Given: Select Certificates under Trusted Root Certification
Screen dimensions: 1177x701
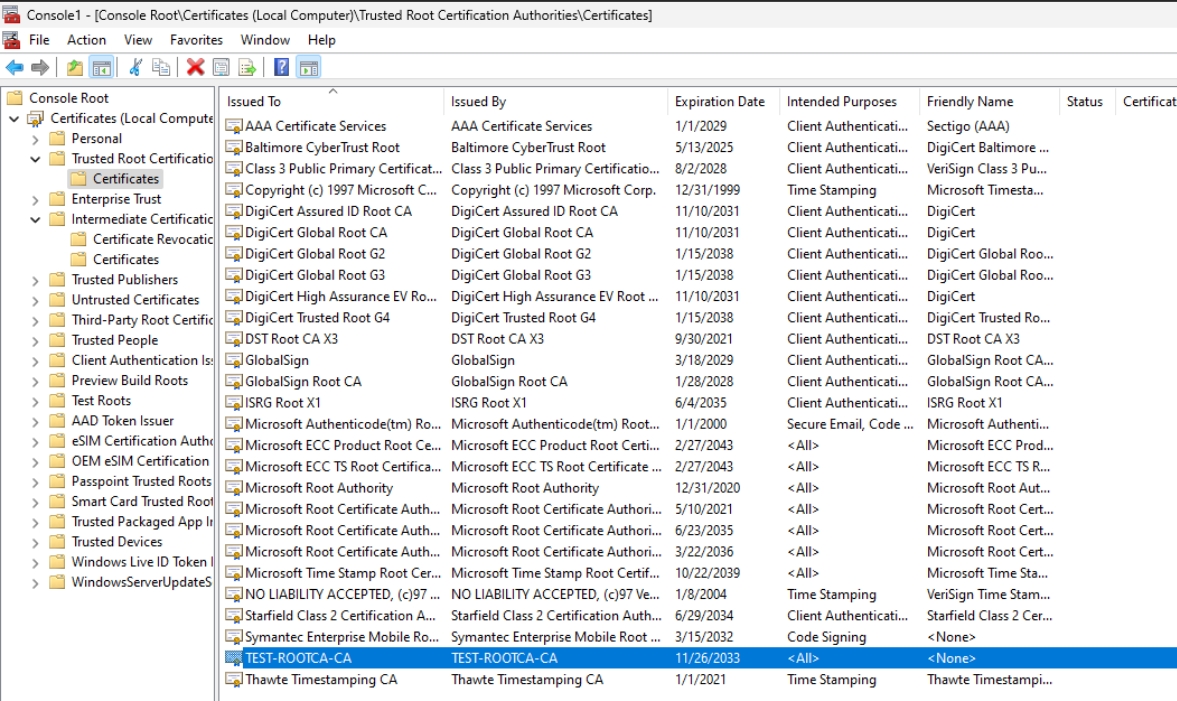Looking at the screenshot, I should (125, 179).
